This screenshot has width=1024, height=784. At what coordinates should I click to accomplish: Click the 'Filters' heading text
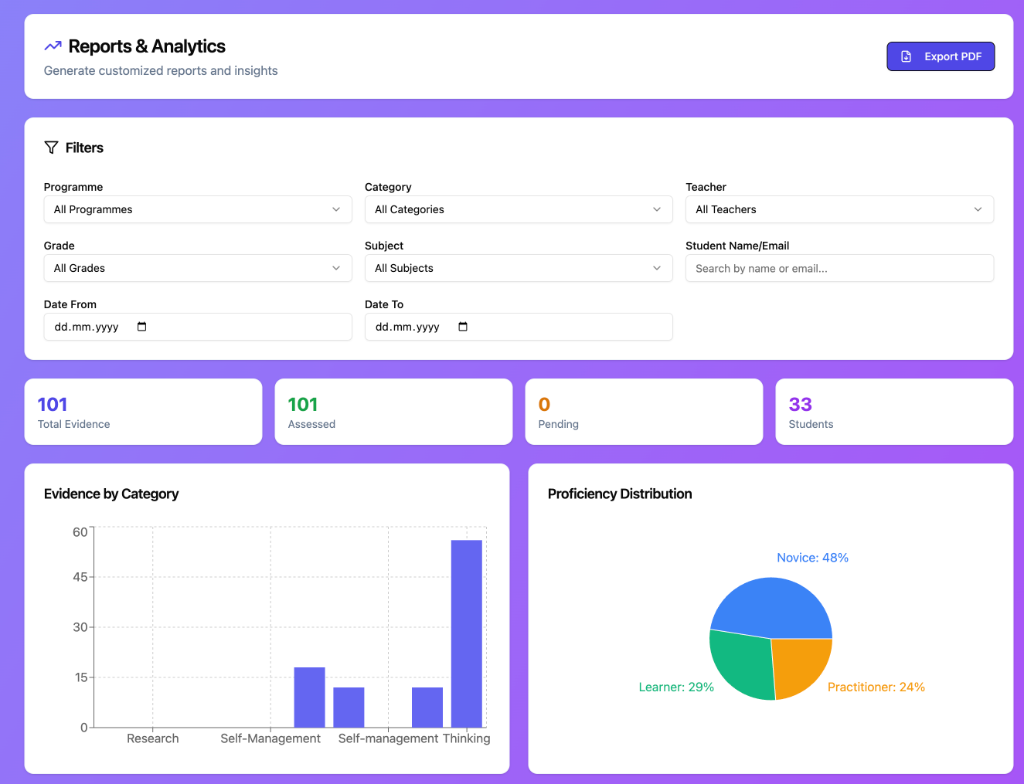tap(84, 148)
